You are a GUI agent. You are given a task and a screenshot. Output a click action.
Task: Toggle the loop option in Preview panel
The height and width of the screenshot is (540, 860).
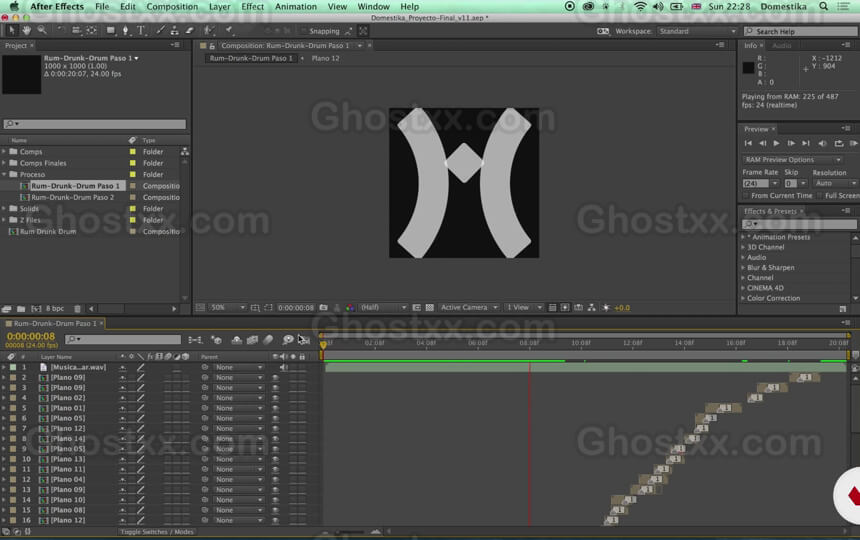pos(839,144)
